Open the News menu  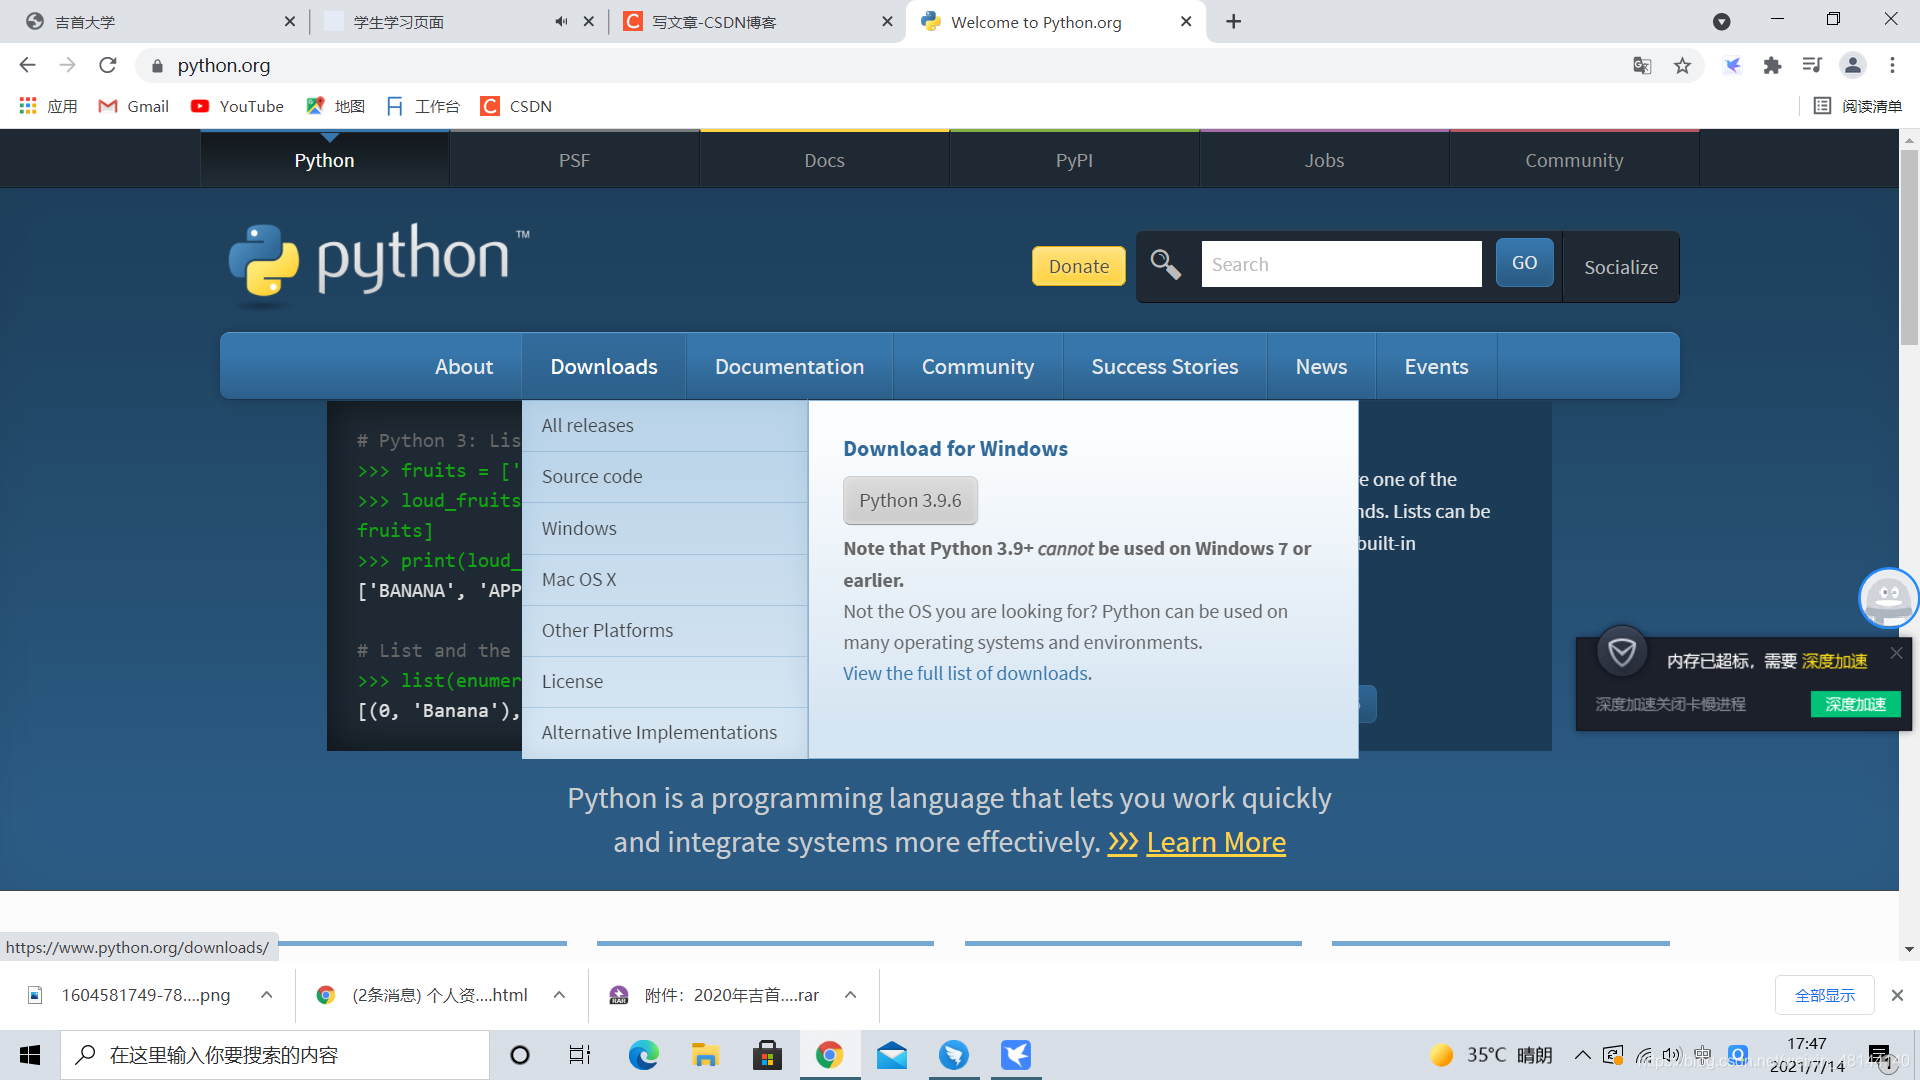coord(1321,366)
